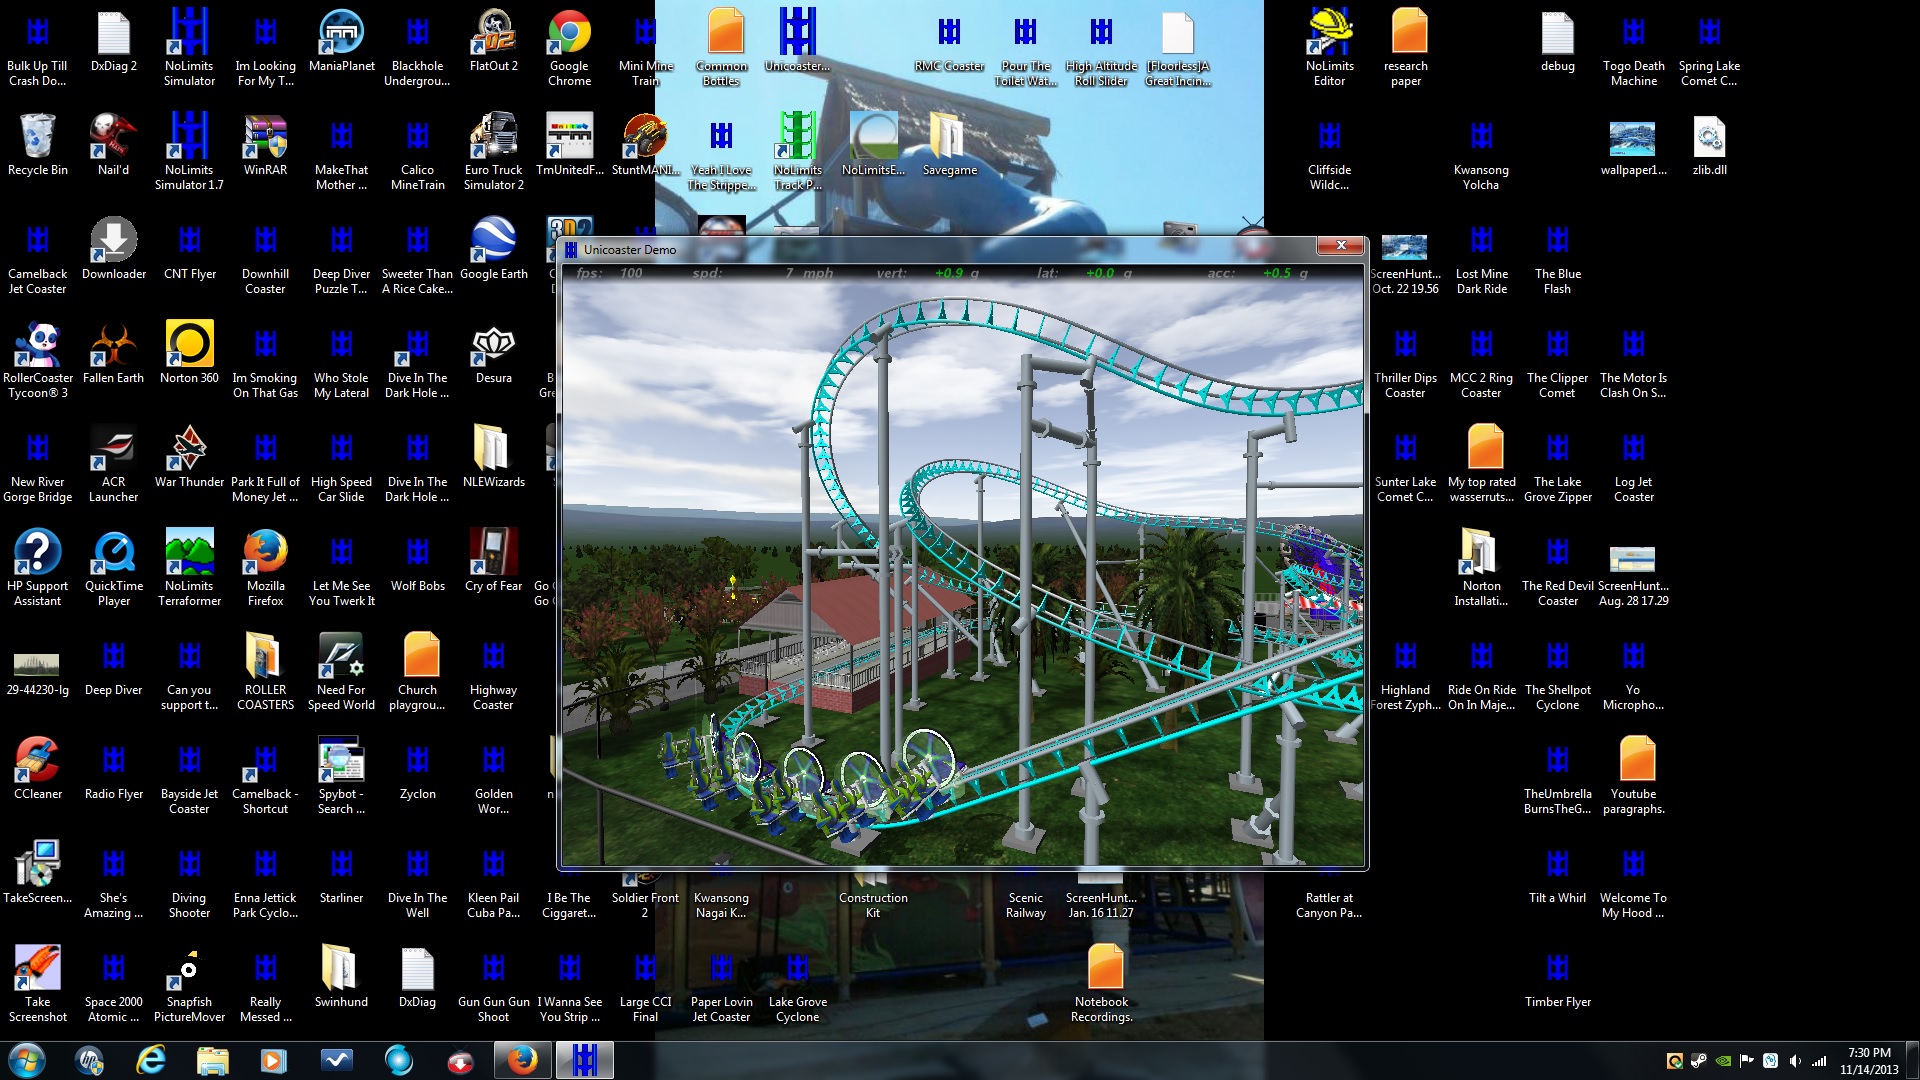The height and width of the screenshot is (1080, 1920).
Task: Launch the Fallen Earth shortcut
Action: point(113,352)
